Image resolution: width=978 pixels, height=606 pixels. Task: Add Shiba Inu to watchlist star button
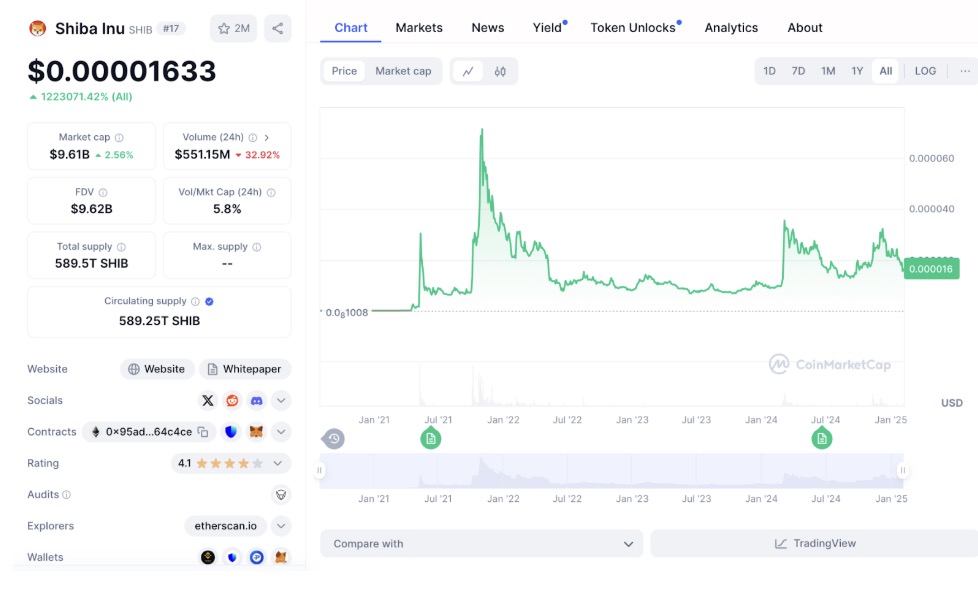233,28
